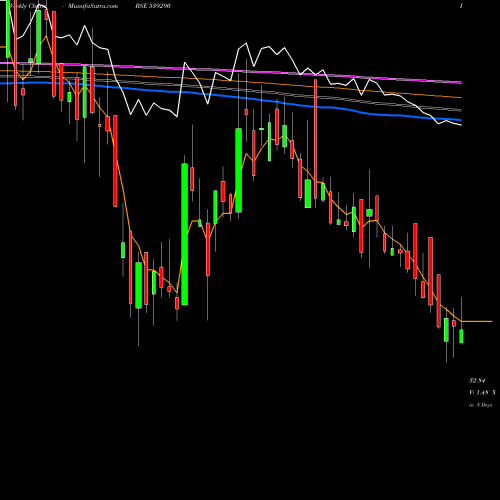Click the "MunafaSutra.com" text at top
500x500 pixels.
[93, 6]
